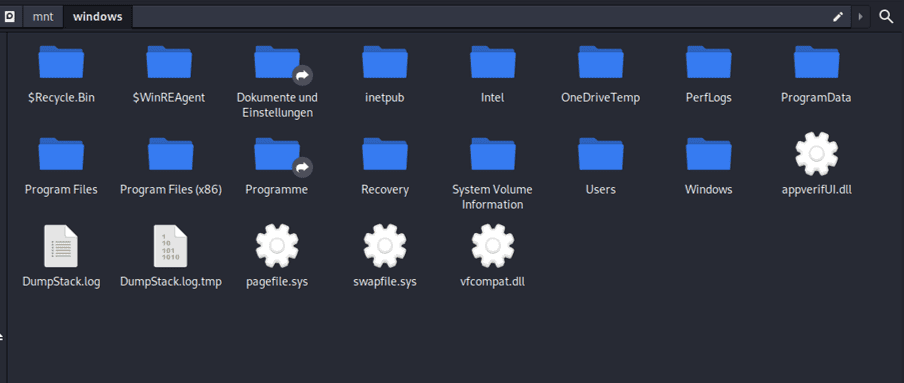Select the Program Files (x86) folder icon
The image size is (904, 383).
171,154
